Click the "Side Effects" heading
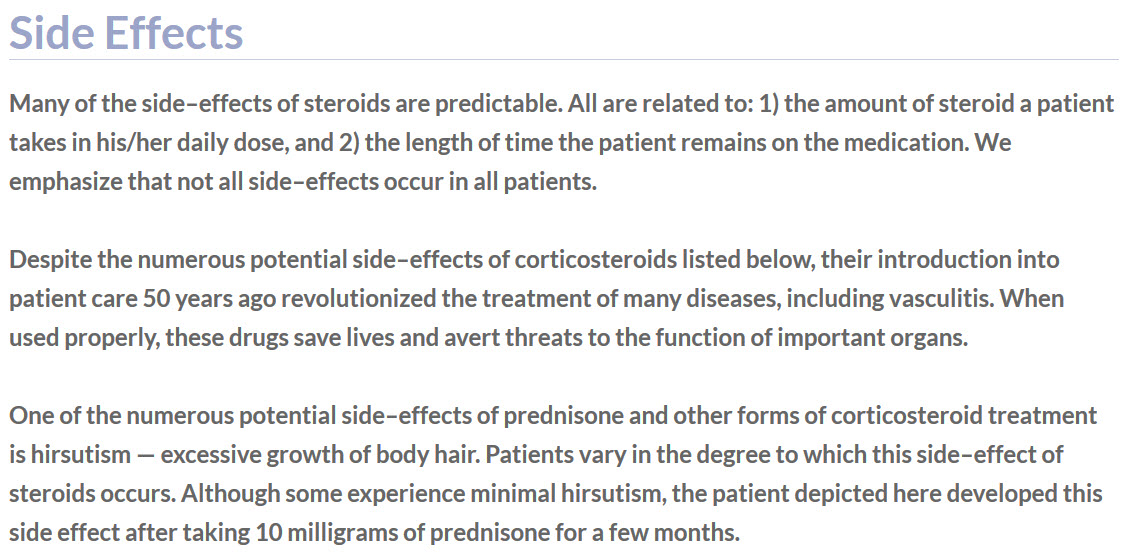1132x556 pixels. pos(126,32)
